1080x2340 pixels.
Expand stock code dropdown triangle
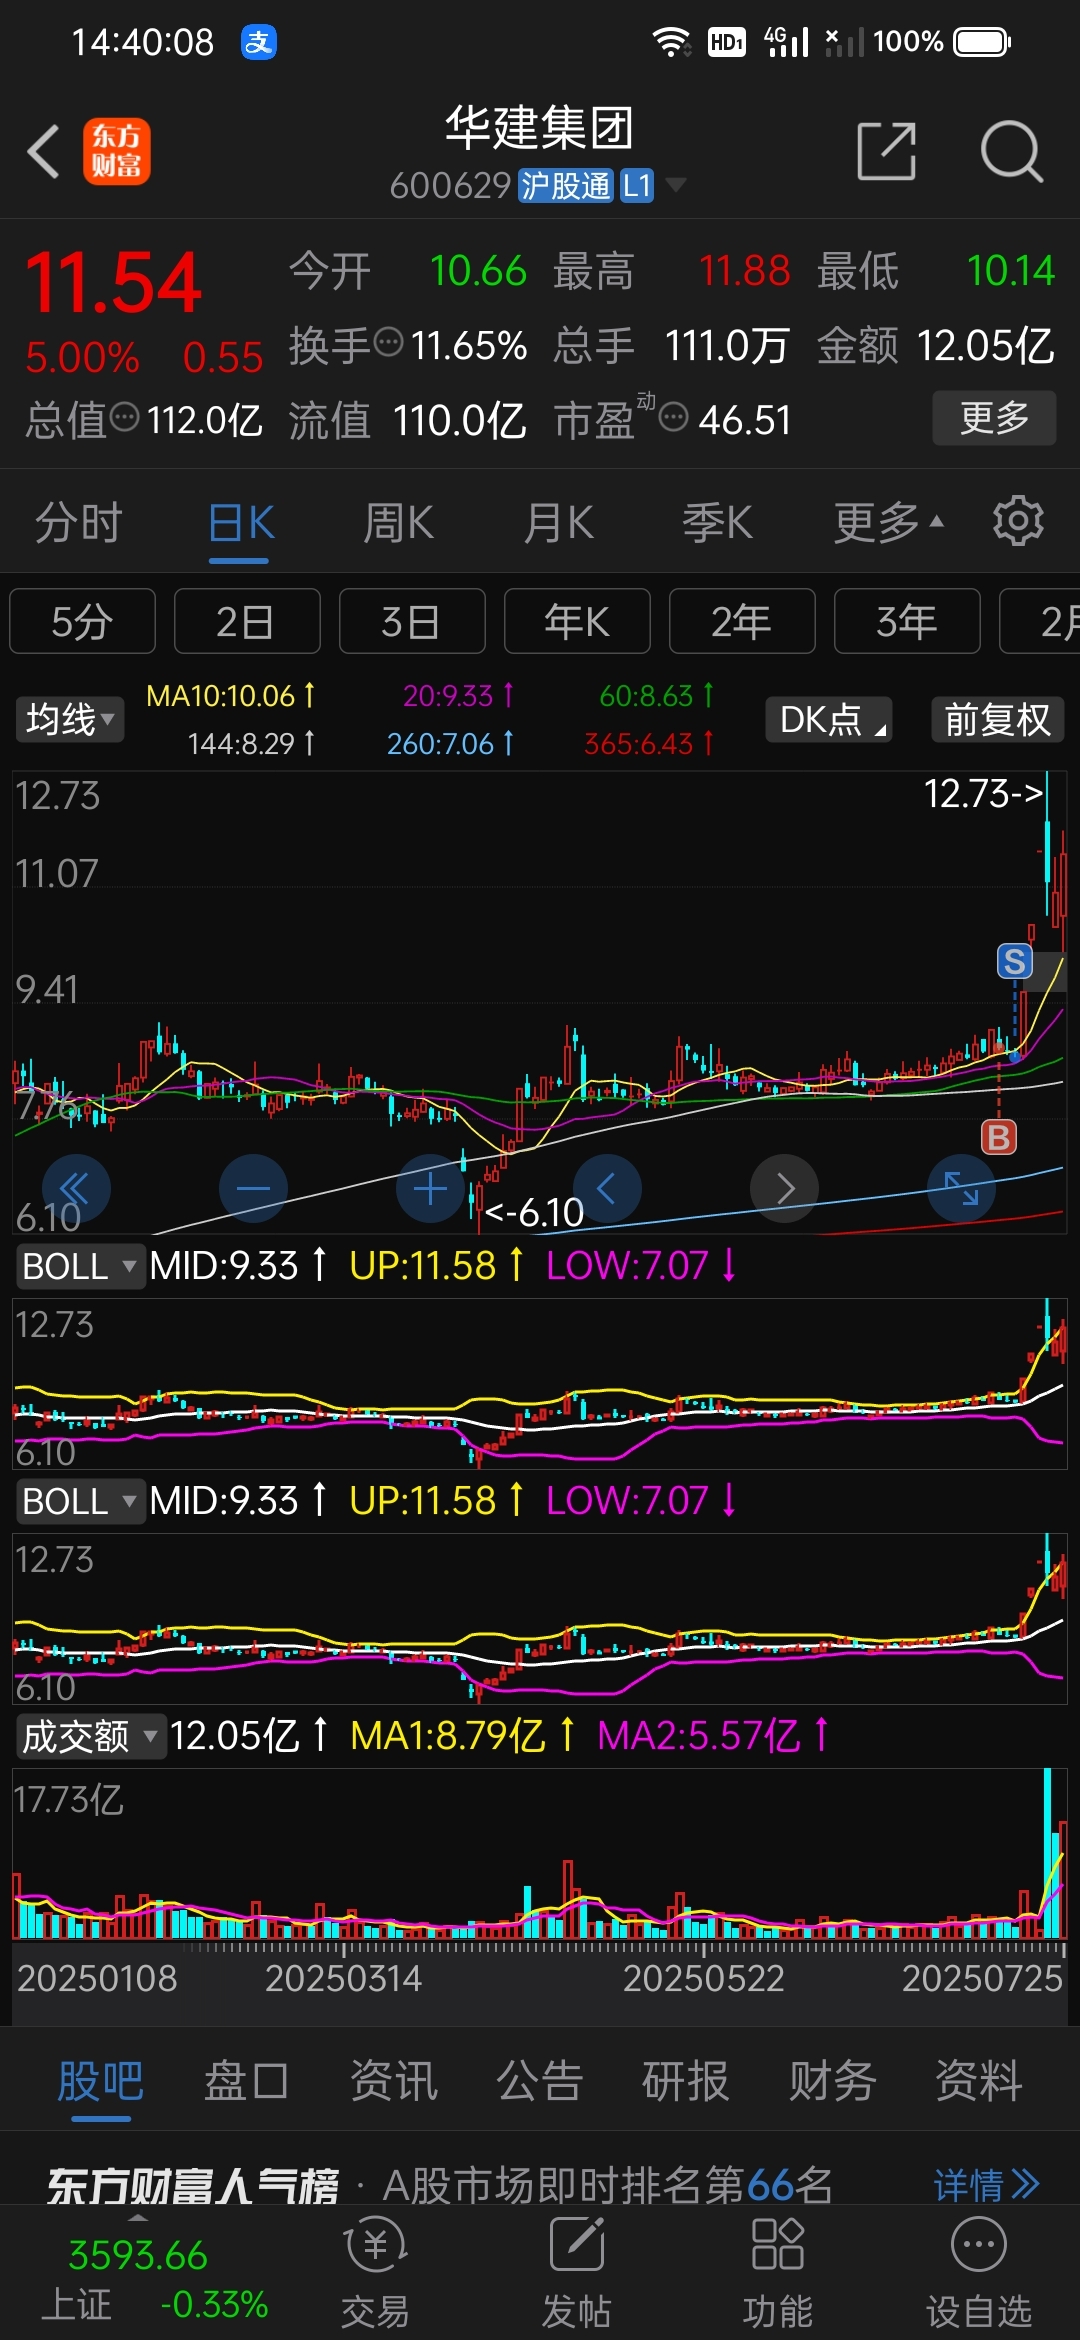point(676,184)
